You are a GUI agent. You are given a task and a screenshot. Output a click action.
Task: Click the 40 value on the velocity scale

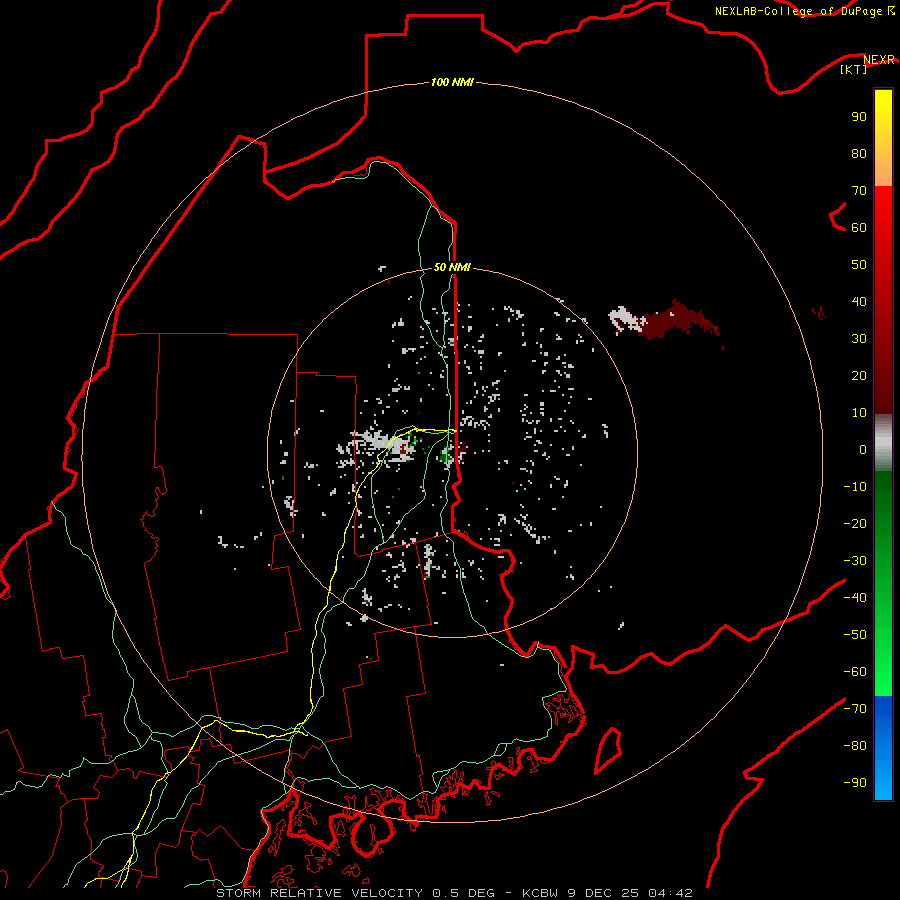tap(859, 301)
